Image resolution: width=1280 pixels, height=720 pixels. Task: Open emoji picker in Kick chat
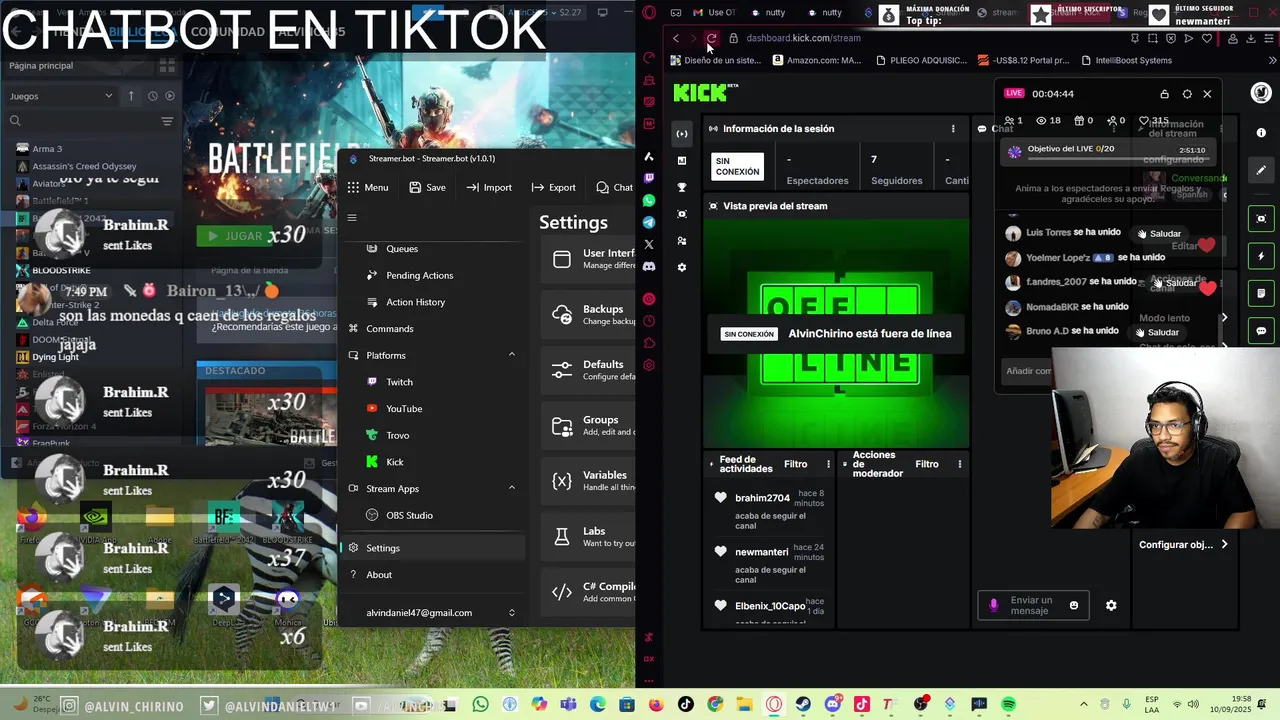click(1074, 605)
